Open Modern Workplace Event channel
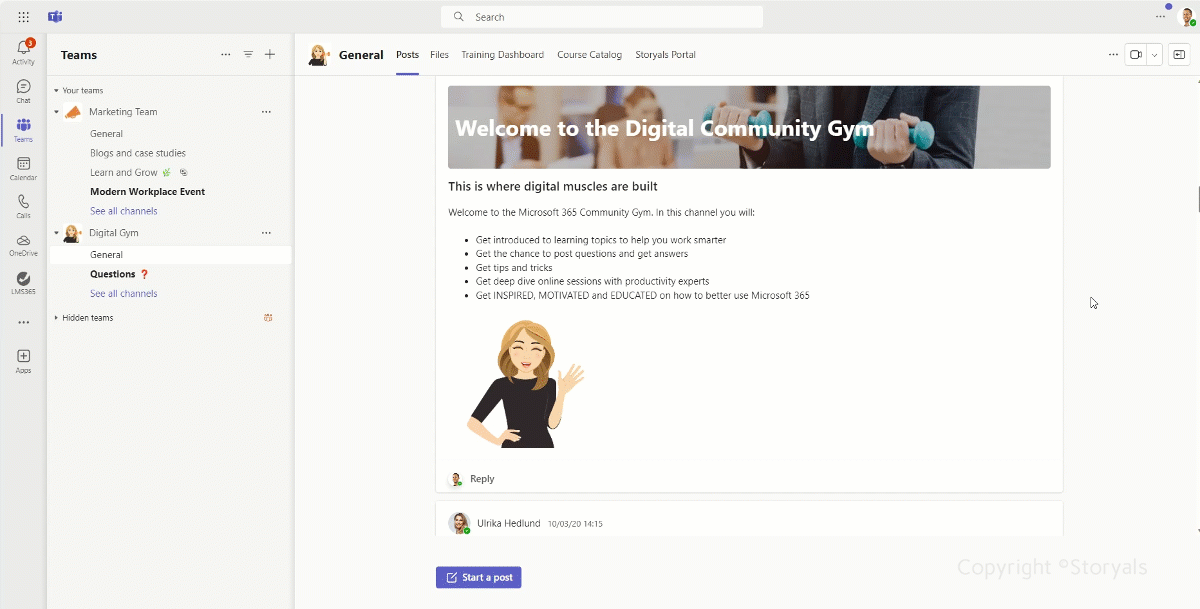Image resolution: width=1200 pixels, height=609 pixels. 147,192
